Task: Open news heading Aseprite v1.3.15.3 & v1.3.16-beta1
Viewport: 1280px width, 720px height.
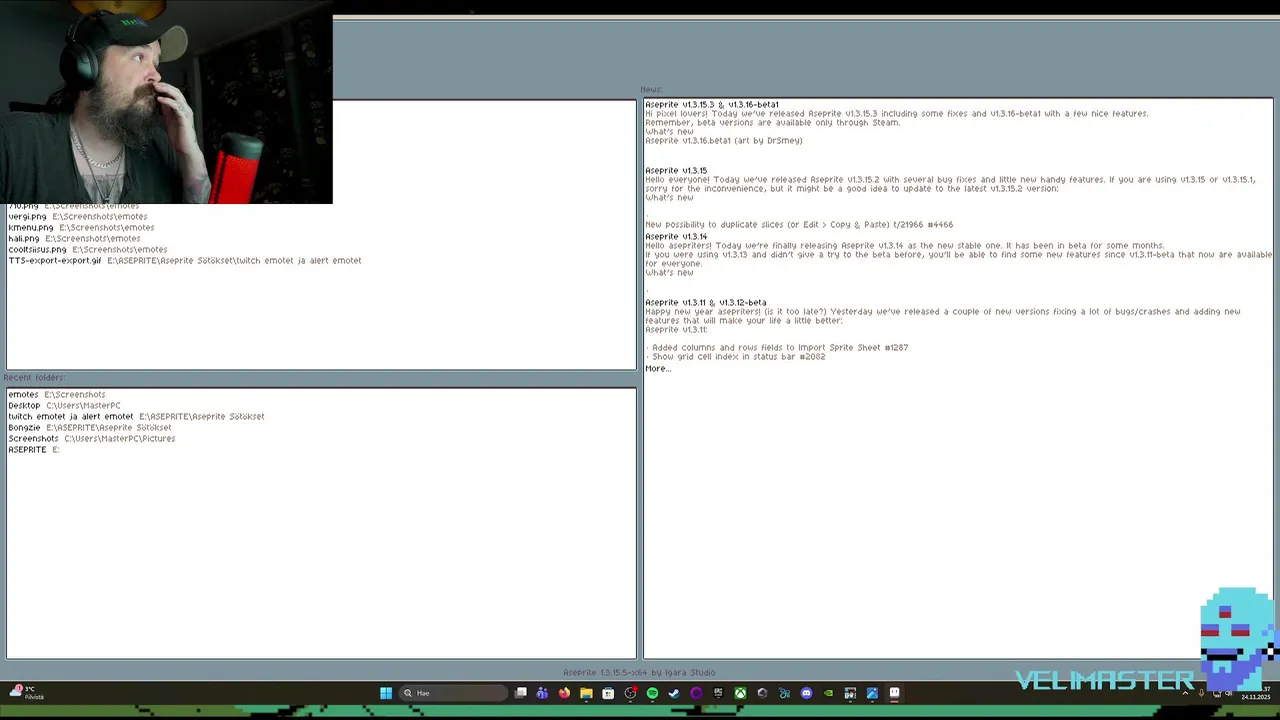Action: pos(712,104)
